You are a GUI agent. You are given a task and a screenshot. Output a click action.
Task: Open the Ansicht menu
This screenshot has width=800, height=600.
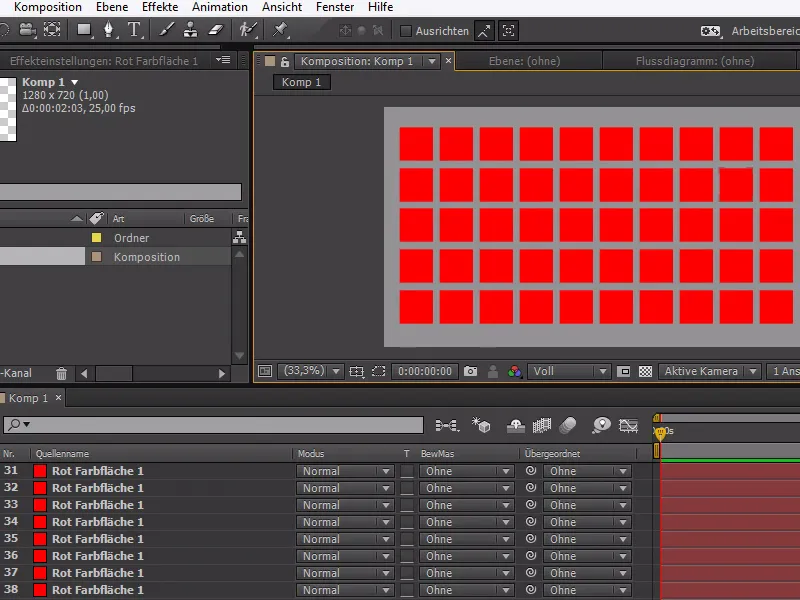coord(282,7)
